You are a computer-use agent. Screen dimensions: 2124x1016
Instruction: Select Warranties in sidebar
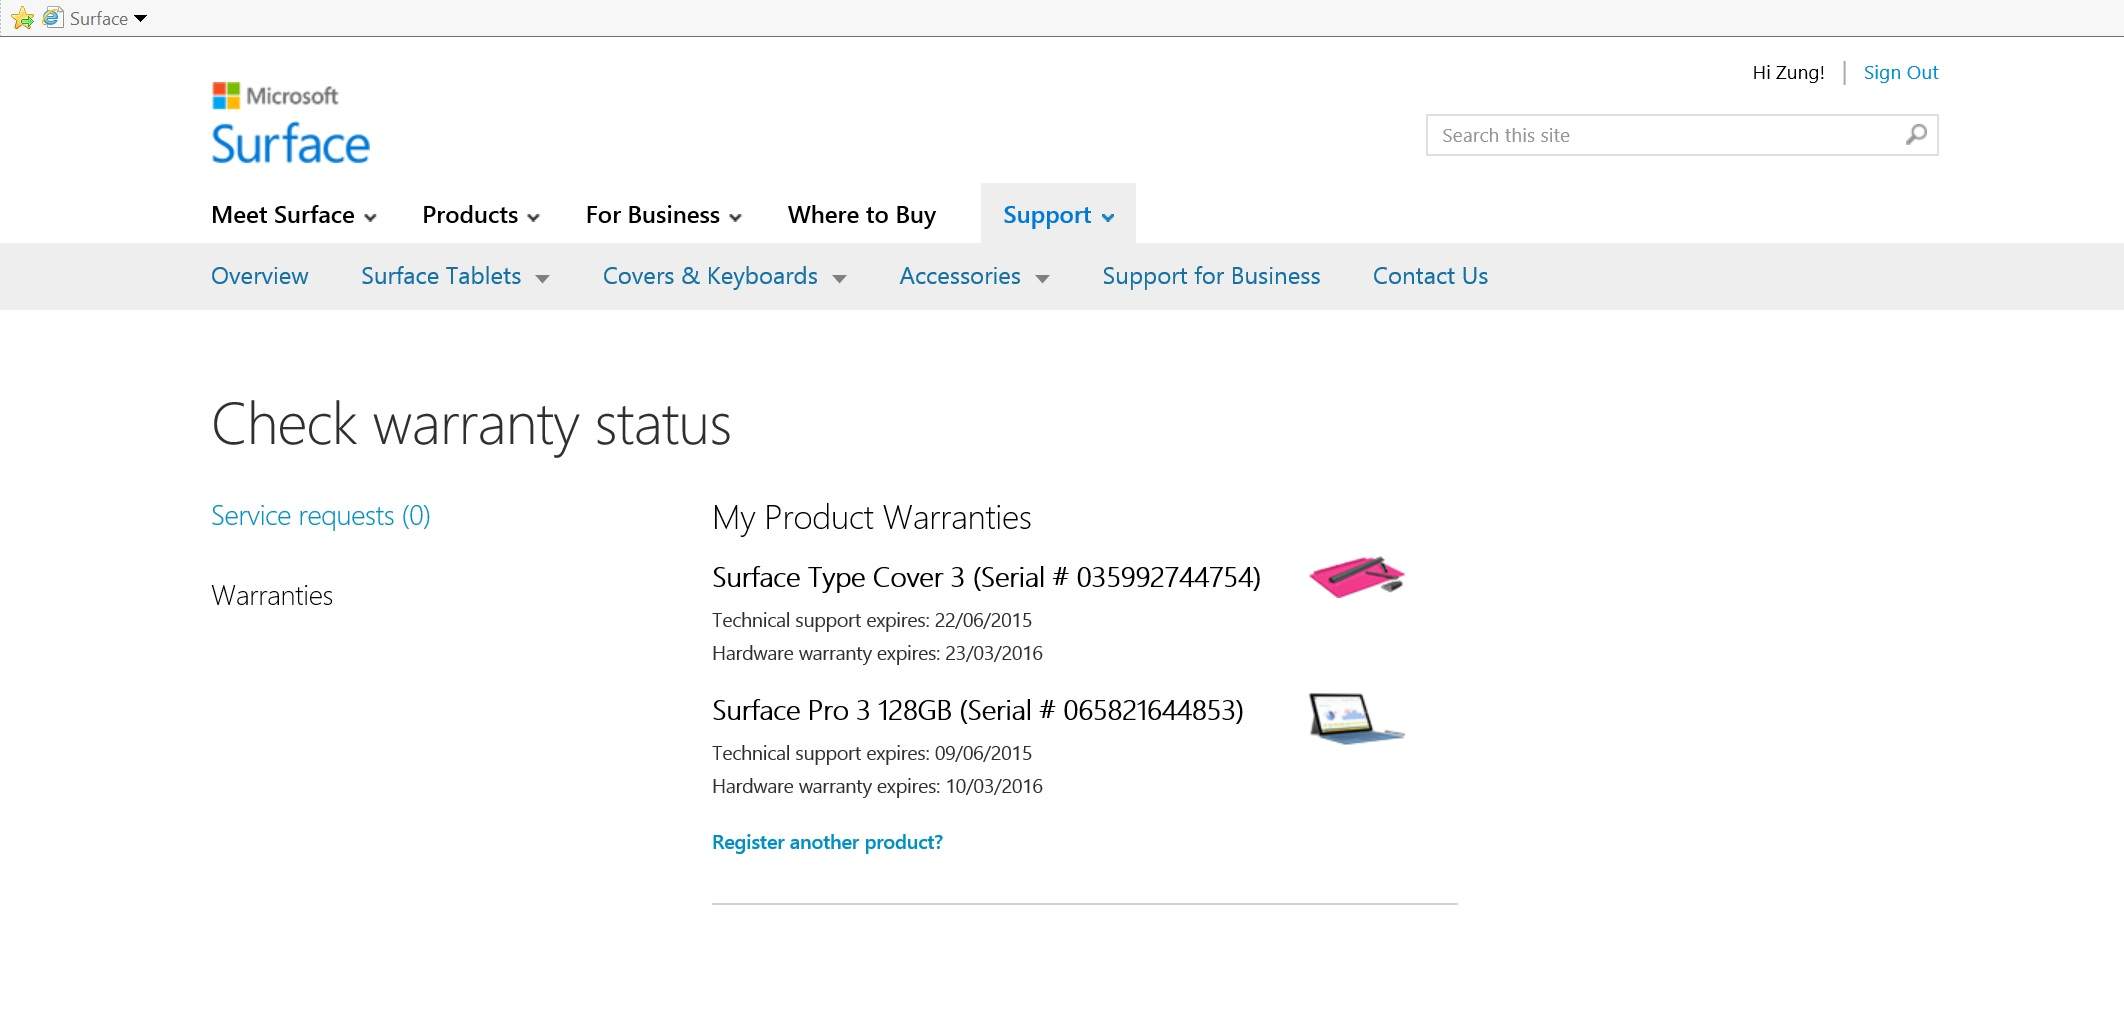pyautogui.click(x=272, y=596)
